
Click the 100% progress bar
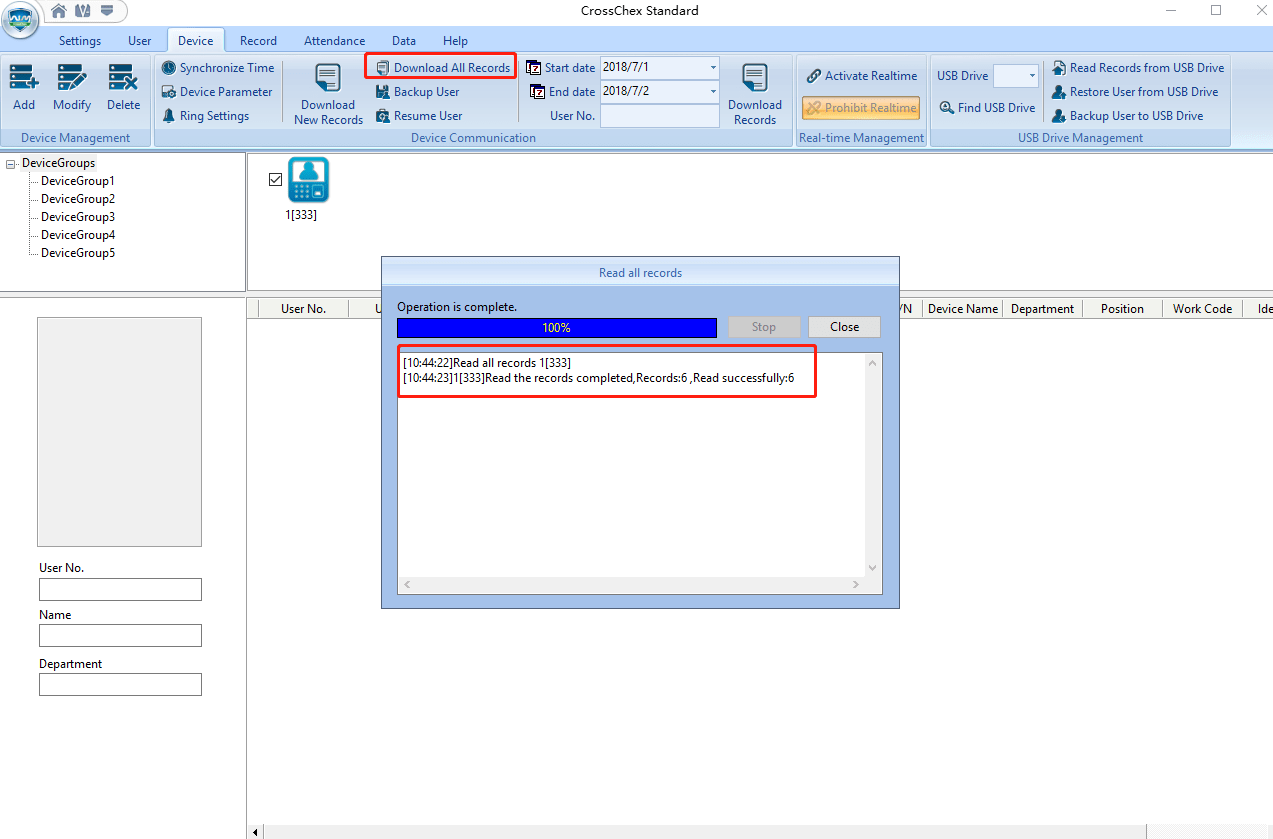point(556,328)
